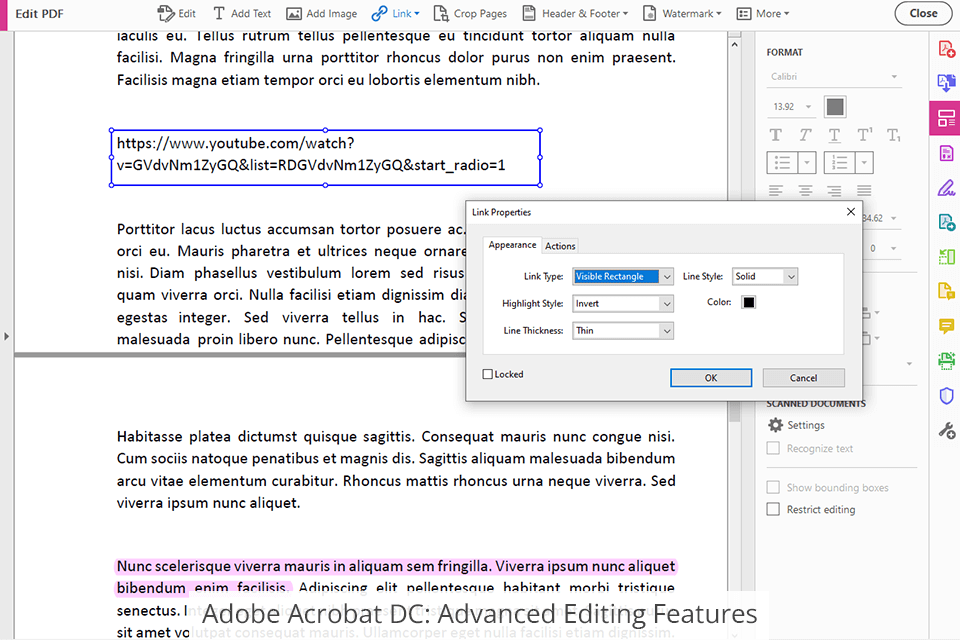Close the Link Properties dialog with X
Image resolution: width=960 pixels, height=640 pixels.
[x=850, y=212]
